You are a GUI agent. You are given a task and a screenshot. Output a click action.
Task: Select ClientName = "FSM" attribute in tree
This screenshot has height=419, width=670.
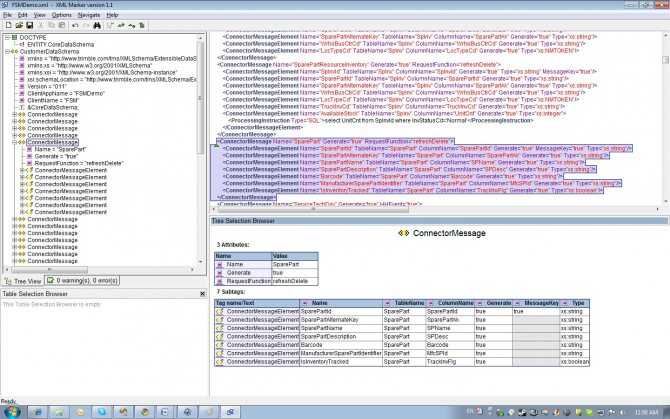click(53, 100)
